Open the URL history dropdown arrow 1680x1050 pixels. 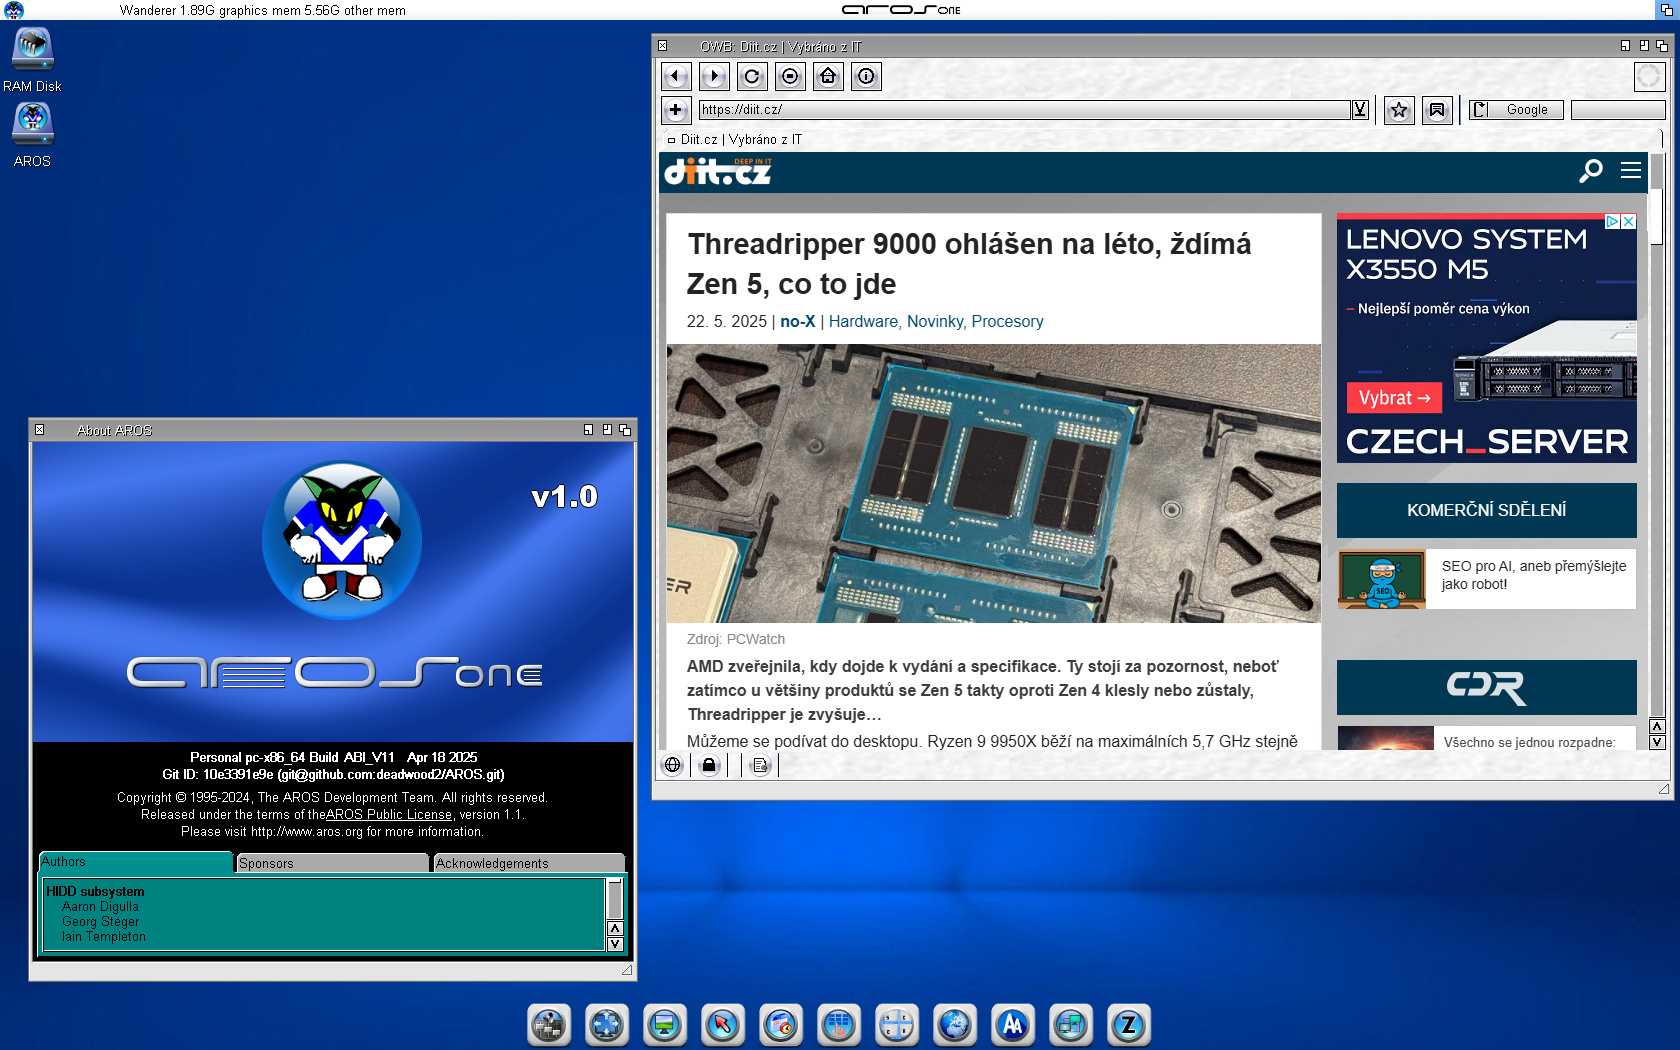click(1360, 110)
